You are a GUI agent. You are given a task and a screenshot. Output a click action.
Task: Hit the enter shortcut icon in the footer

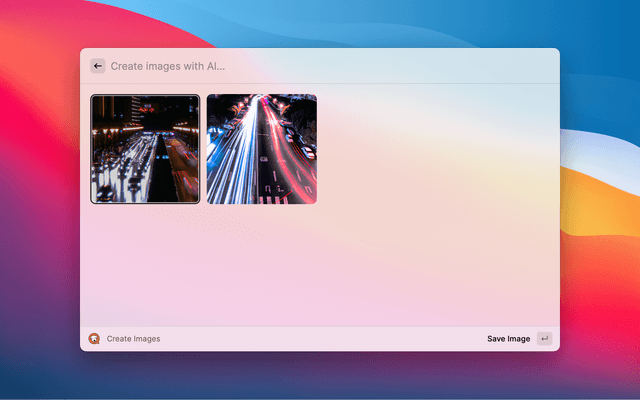pyautogui.click(x=544, y=339)
